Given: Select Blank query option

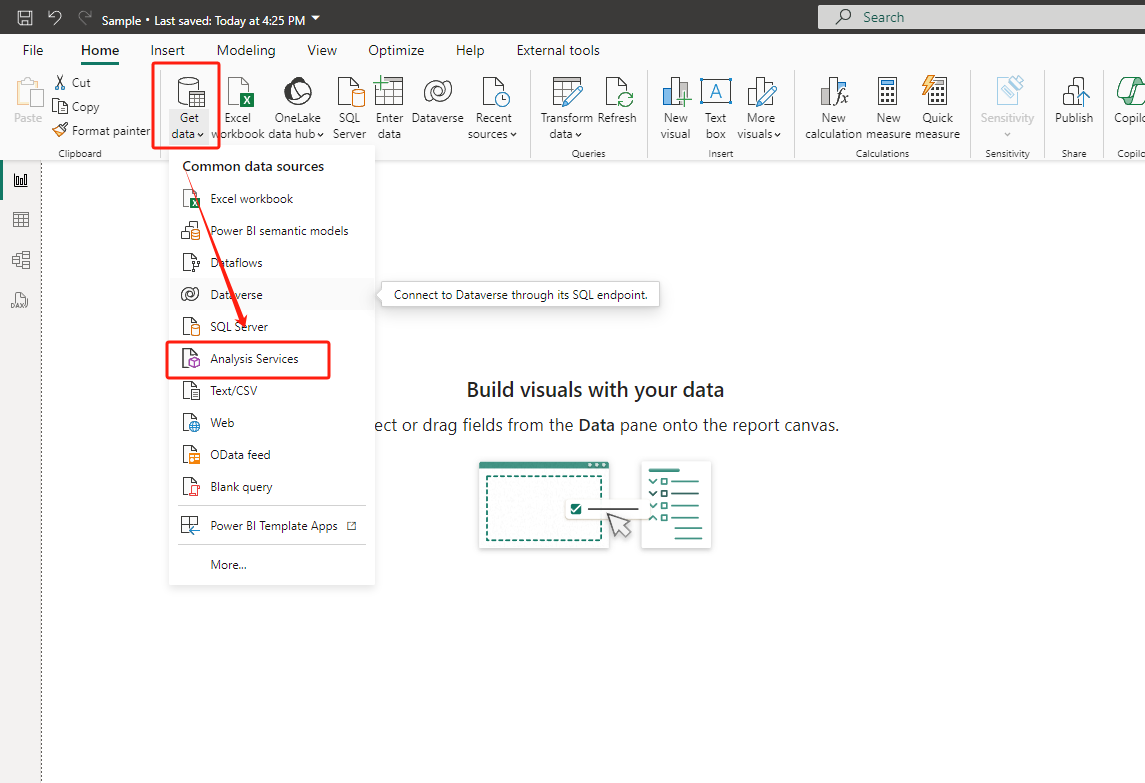Looking at the screenshot, I should pyautogui.click(x=272, y=487).
